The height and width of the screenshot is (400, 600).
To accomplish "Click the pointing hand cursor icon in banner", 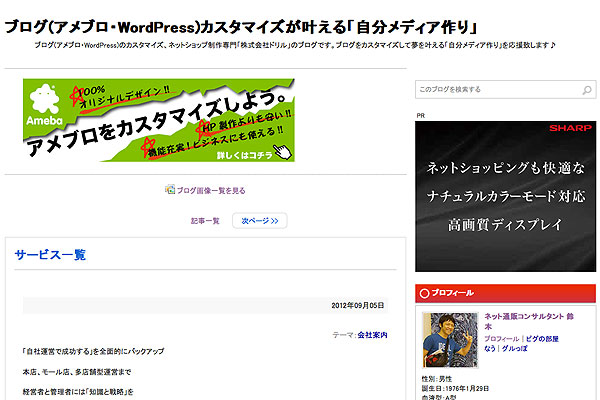I will (283, 152).
